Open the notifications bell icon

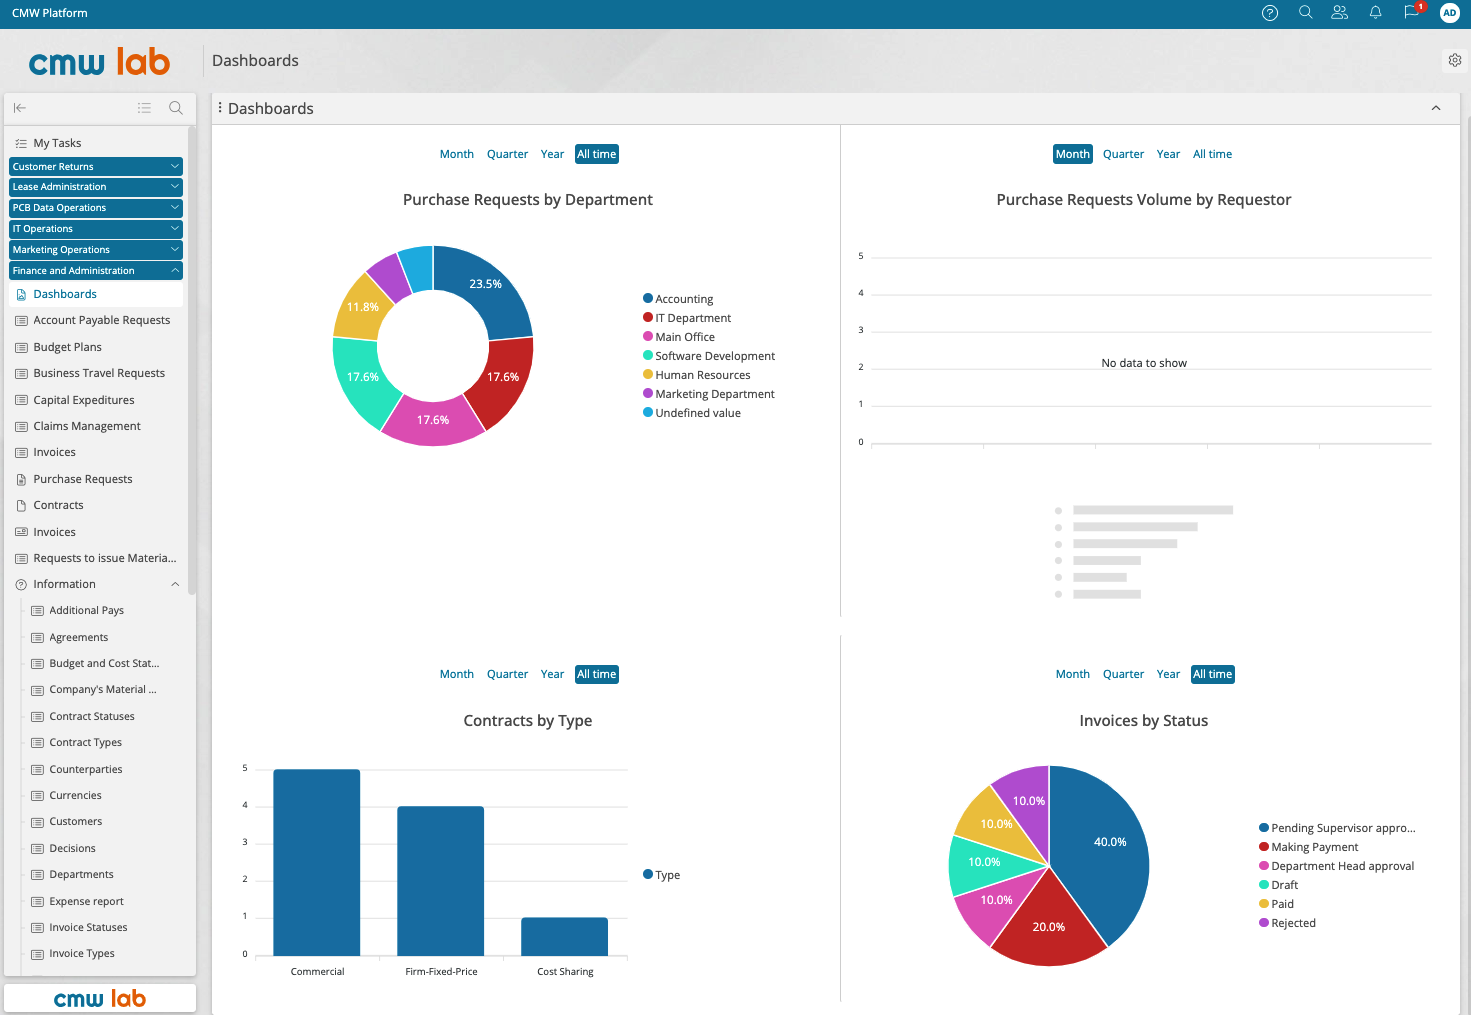tap(1375, 13)
